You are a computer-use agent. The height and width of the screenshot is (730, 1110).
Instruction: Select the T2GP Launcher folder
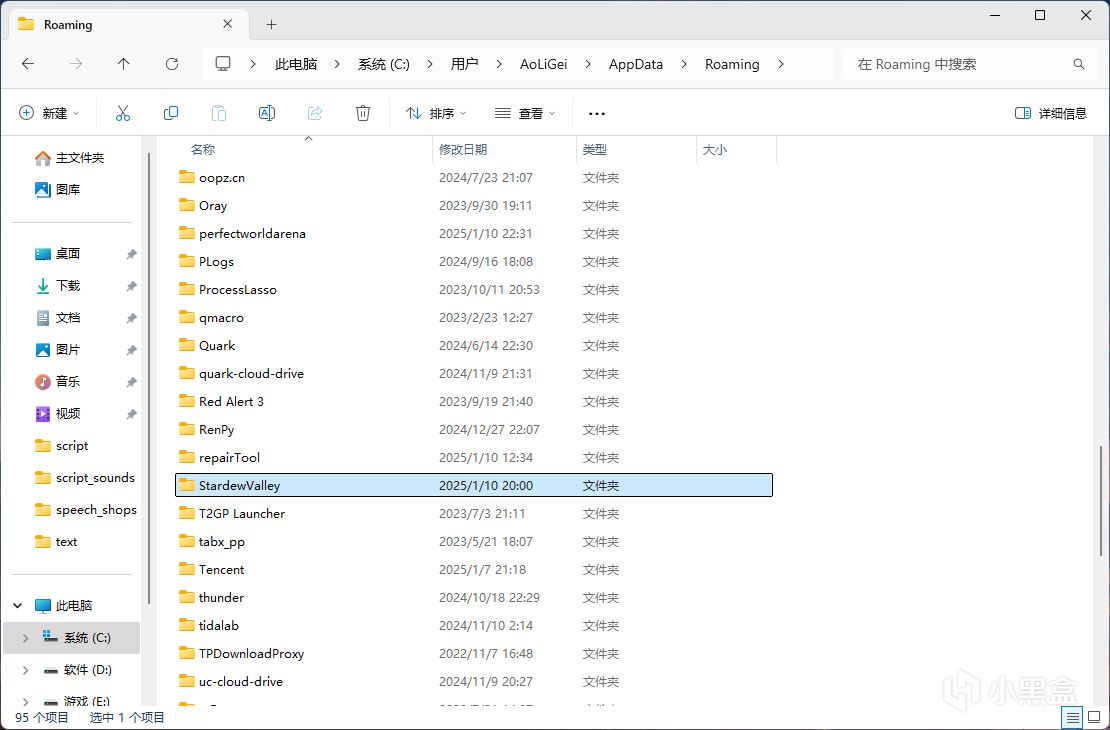(x=474, y=513)
